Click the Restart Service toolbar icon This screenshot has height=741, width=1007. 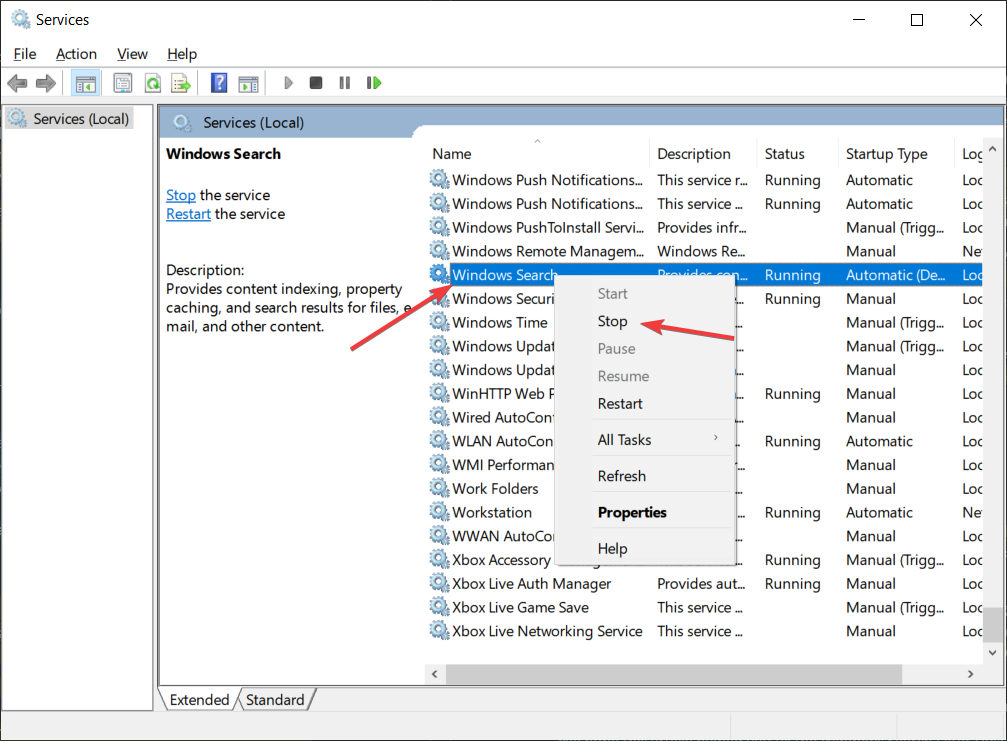tap(374, 83)
